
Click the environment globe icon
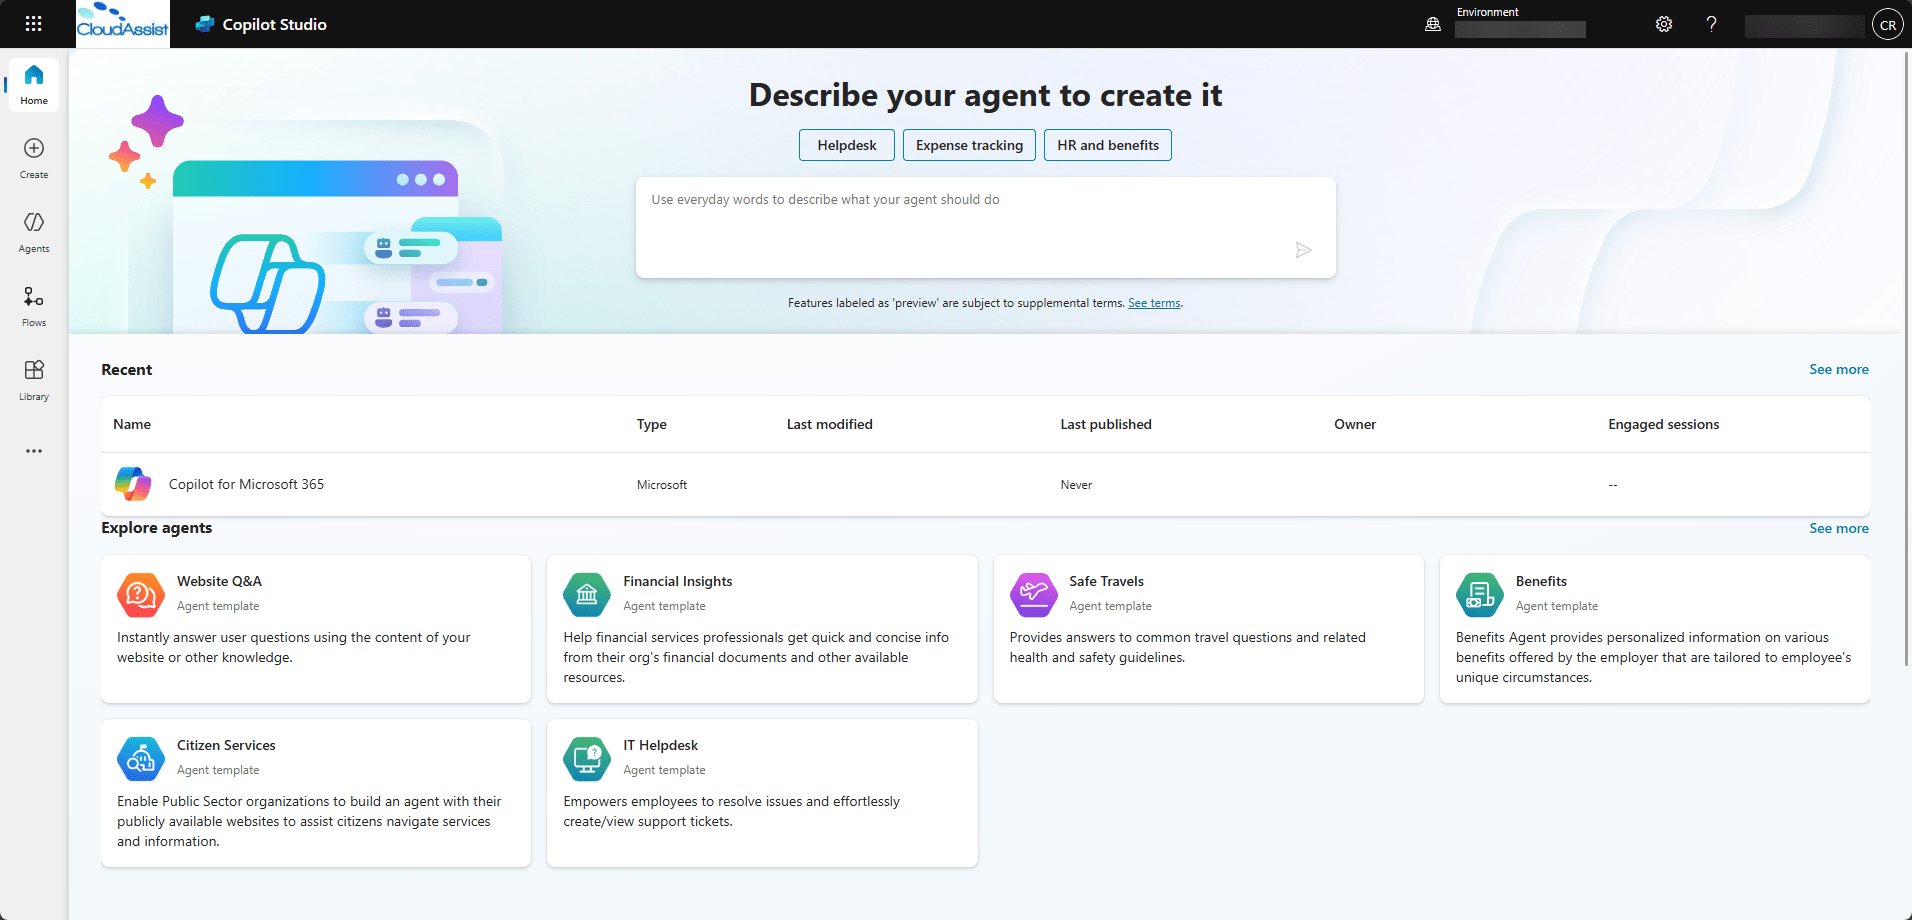pos(1433,24)
